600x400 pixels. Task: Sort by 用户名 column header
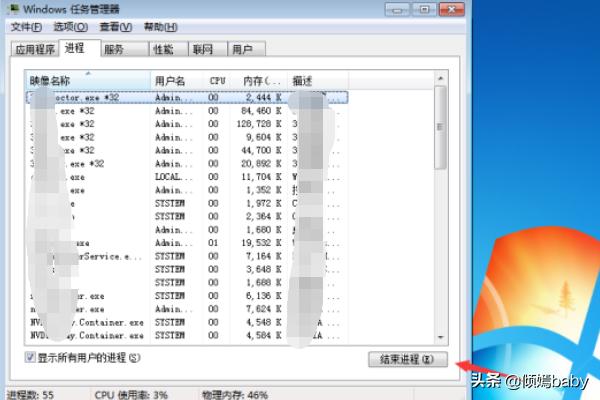pyautogui.click(x=177, y=80)
